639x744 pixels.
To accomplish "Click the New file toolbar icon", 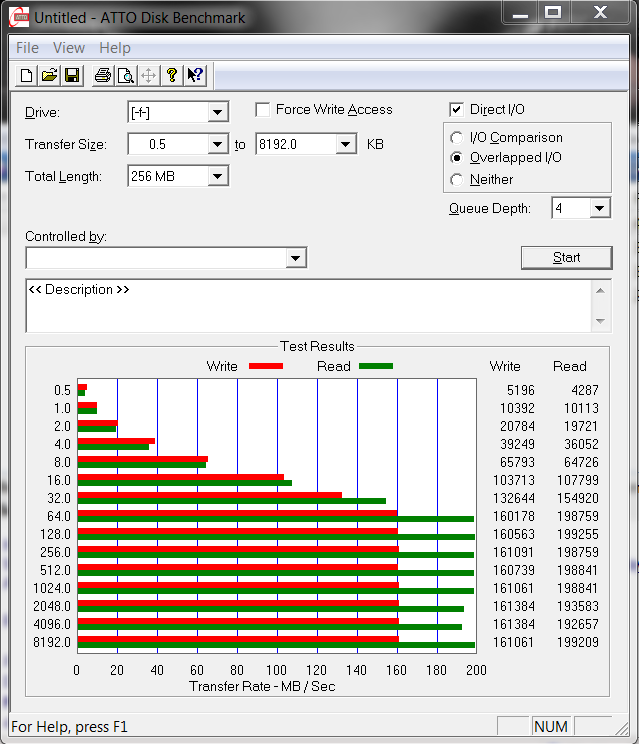I will [x=27, y=75].
